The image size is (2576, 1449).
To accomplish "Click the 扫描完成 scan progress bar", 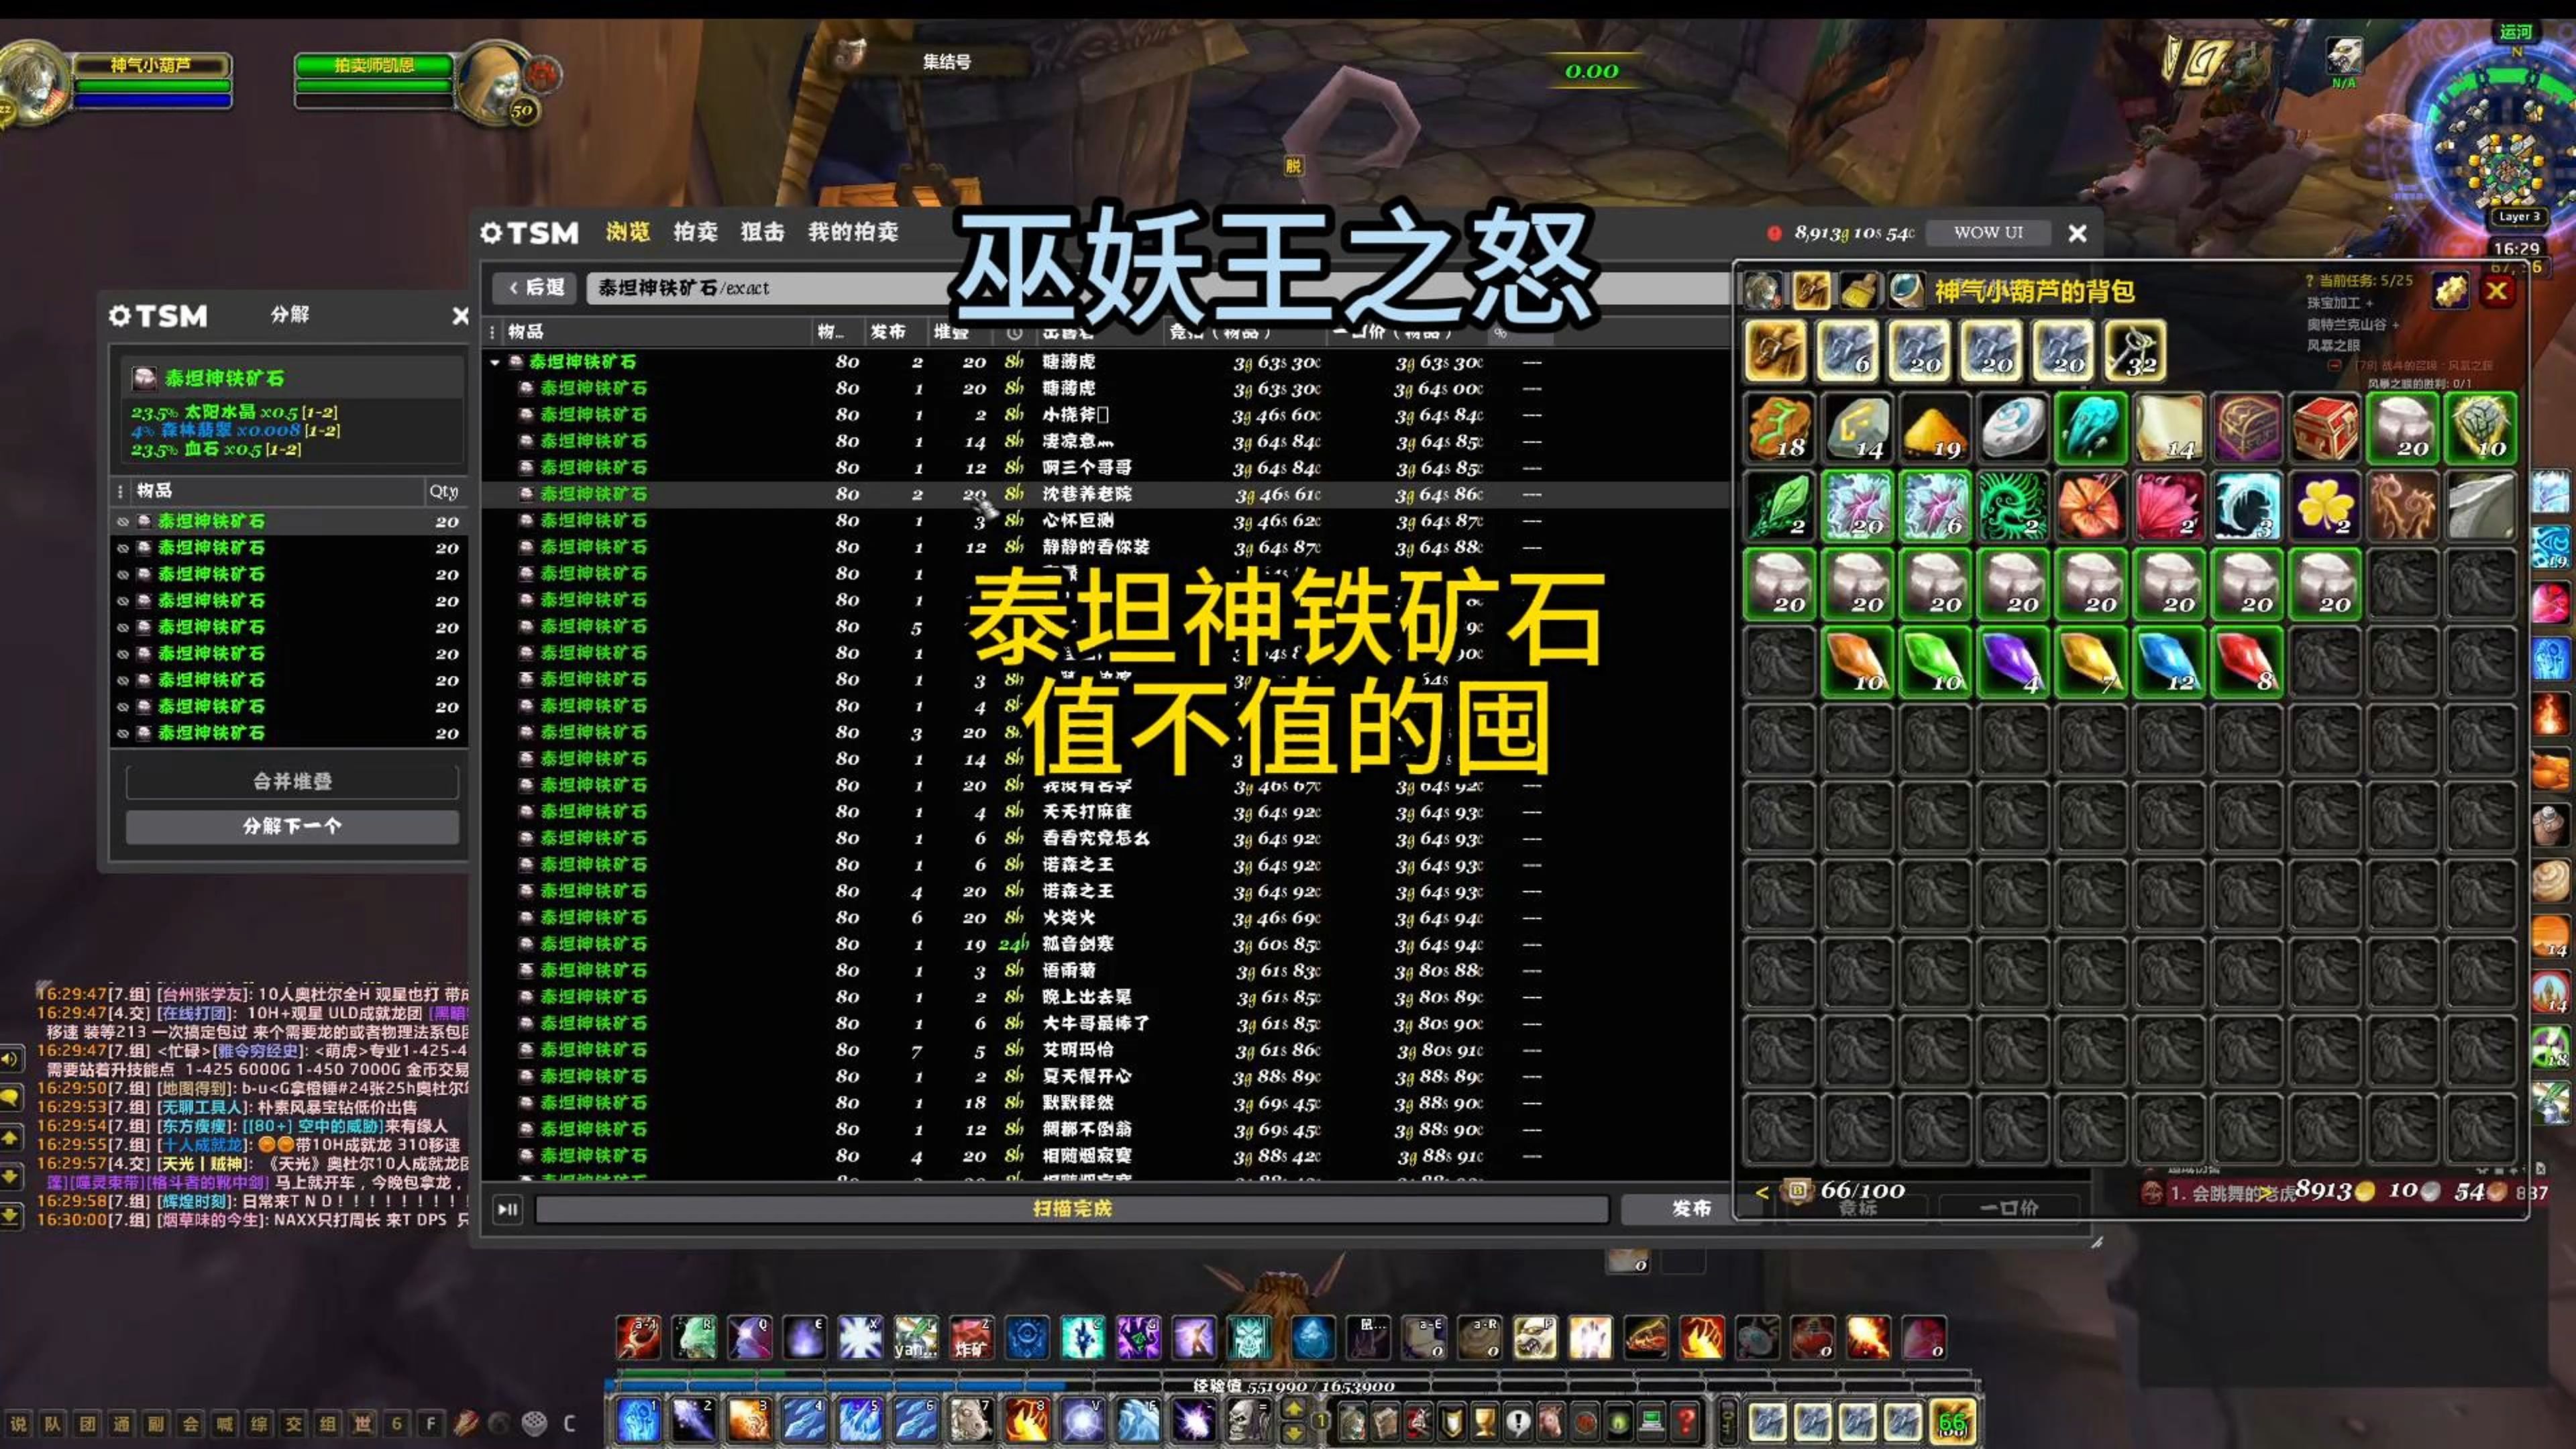I will (1072, 1209).
